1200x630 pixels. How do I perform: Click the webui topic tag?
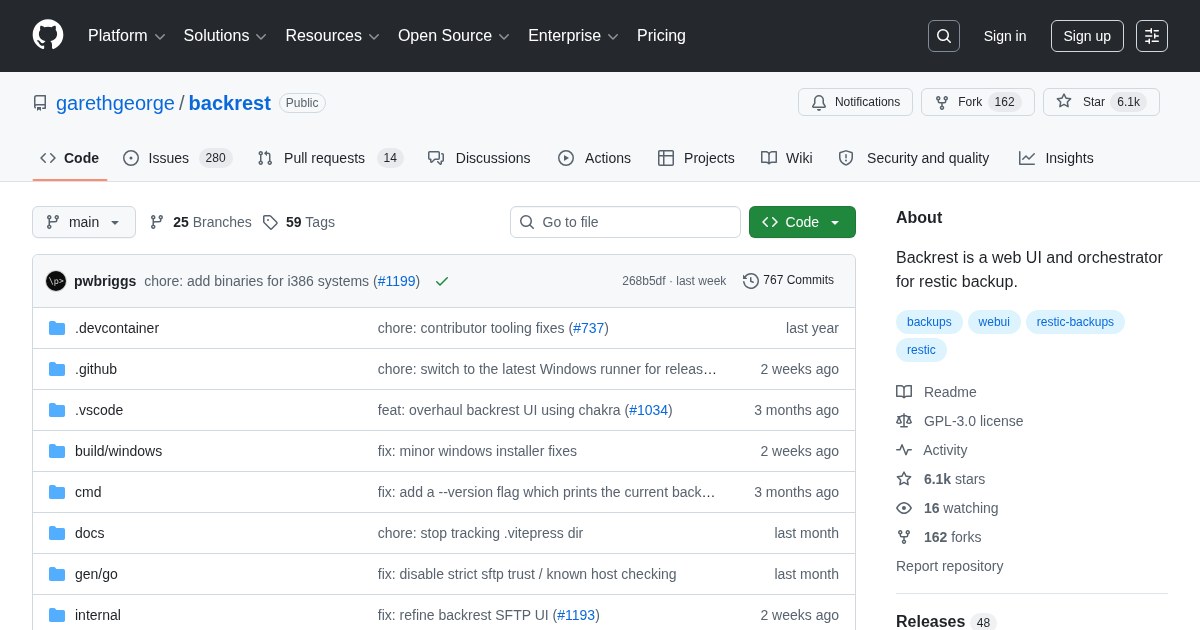(994, 322)
